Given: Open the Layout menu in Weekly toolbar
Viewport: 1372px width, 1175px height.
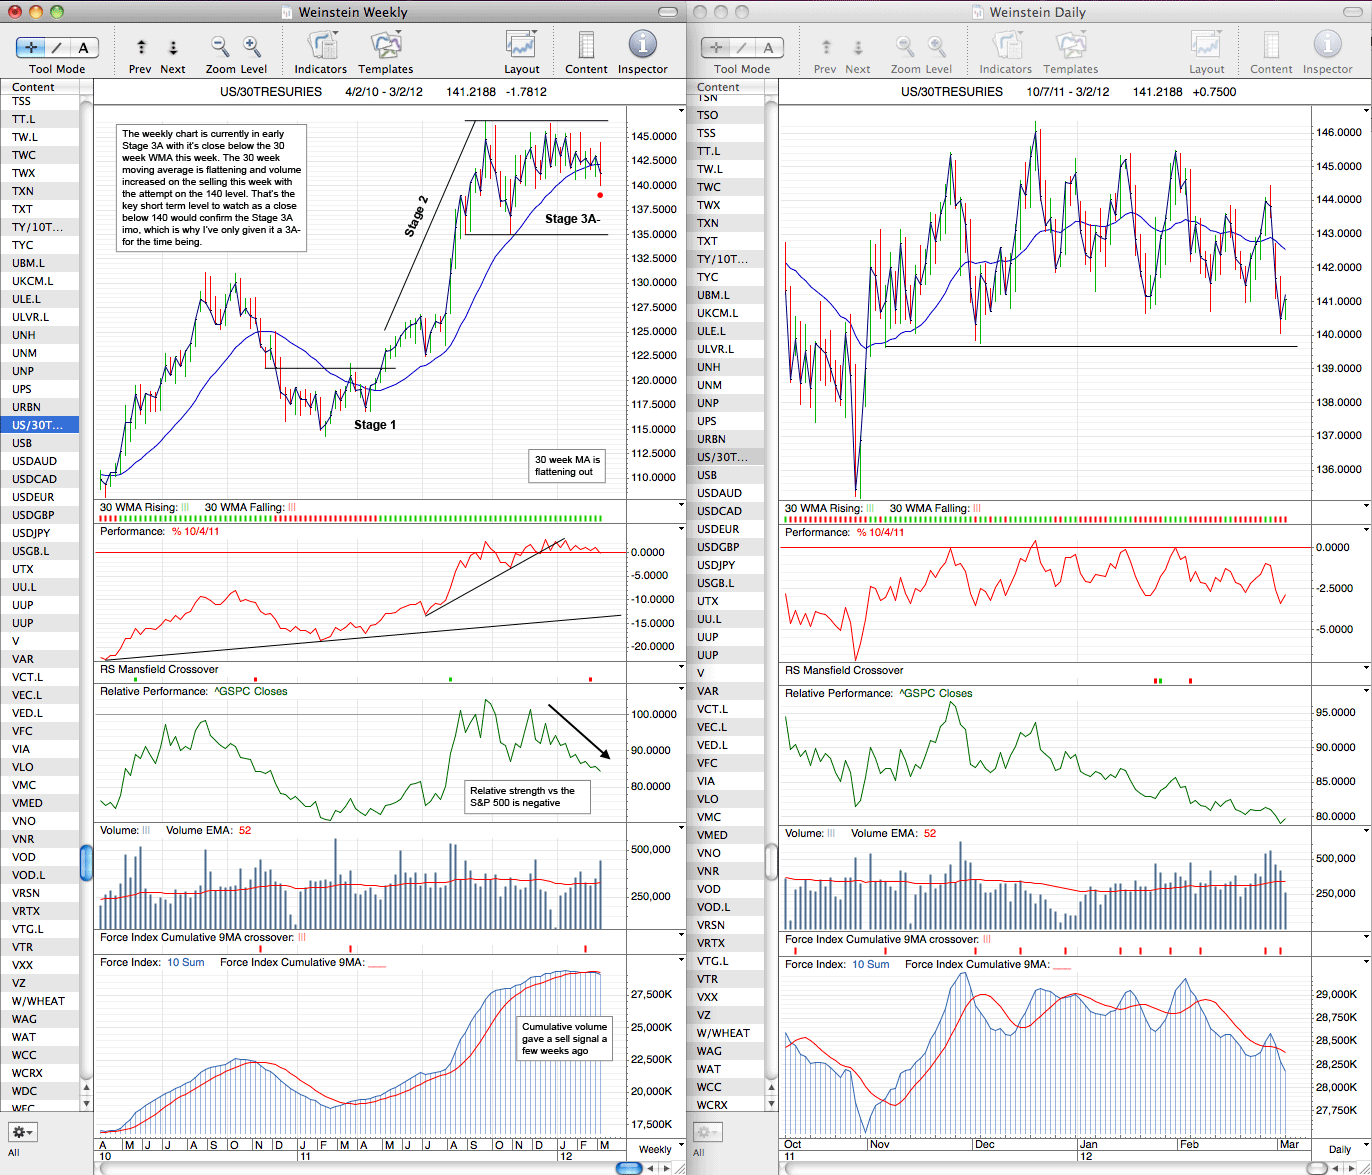Looking at the screenshot, I should coord(522,45).
